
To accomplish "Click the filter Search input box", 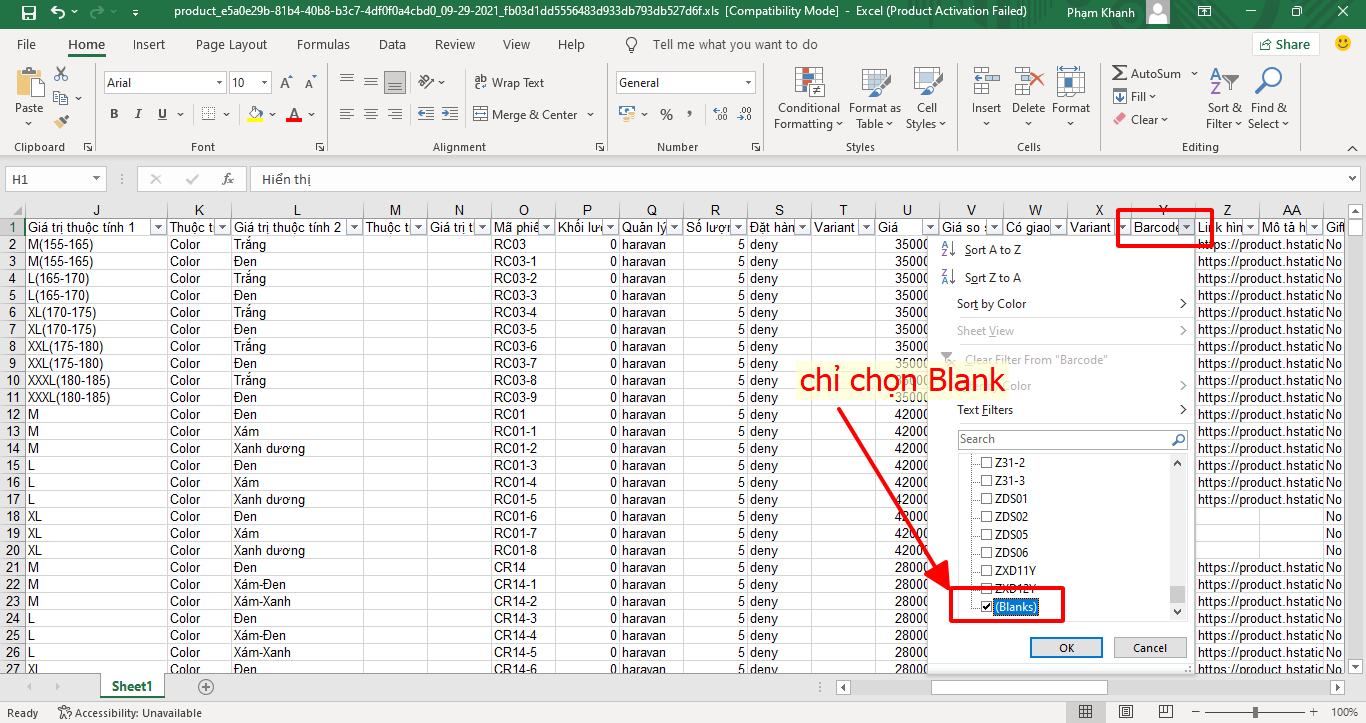I will pos(1064,439).
